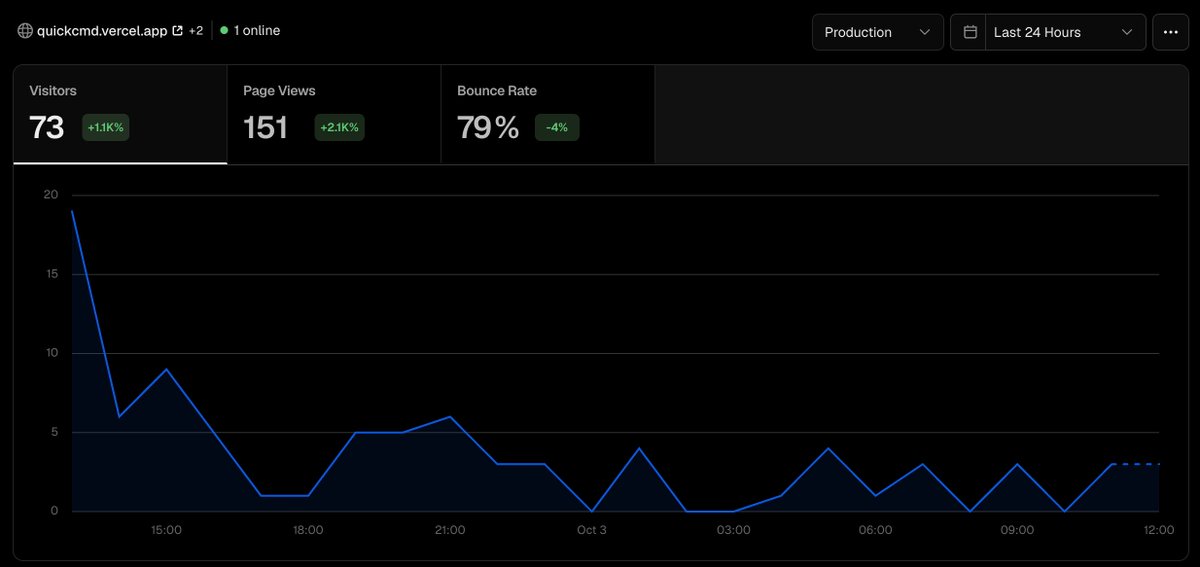Screen dimensions: 1200x567
Task: Click the 20 y-axis label
Action: coord(51,195)
